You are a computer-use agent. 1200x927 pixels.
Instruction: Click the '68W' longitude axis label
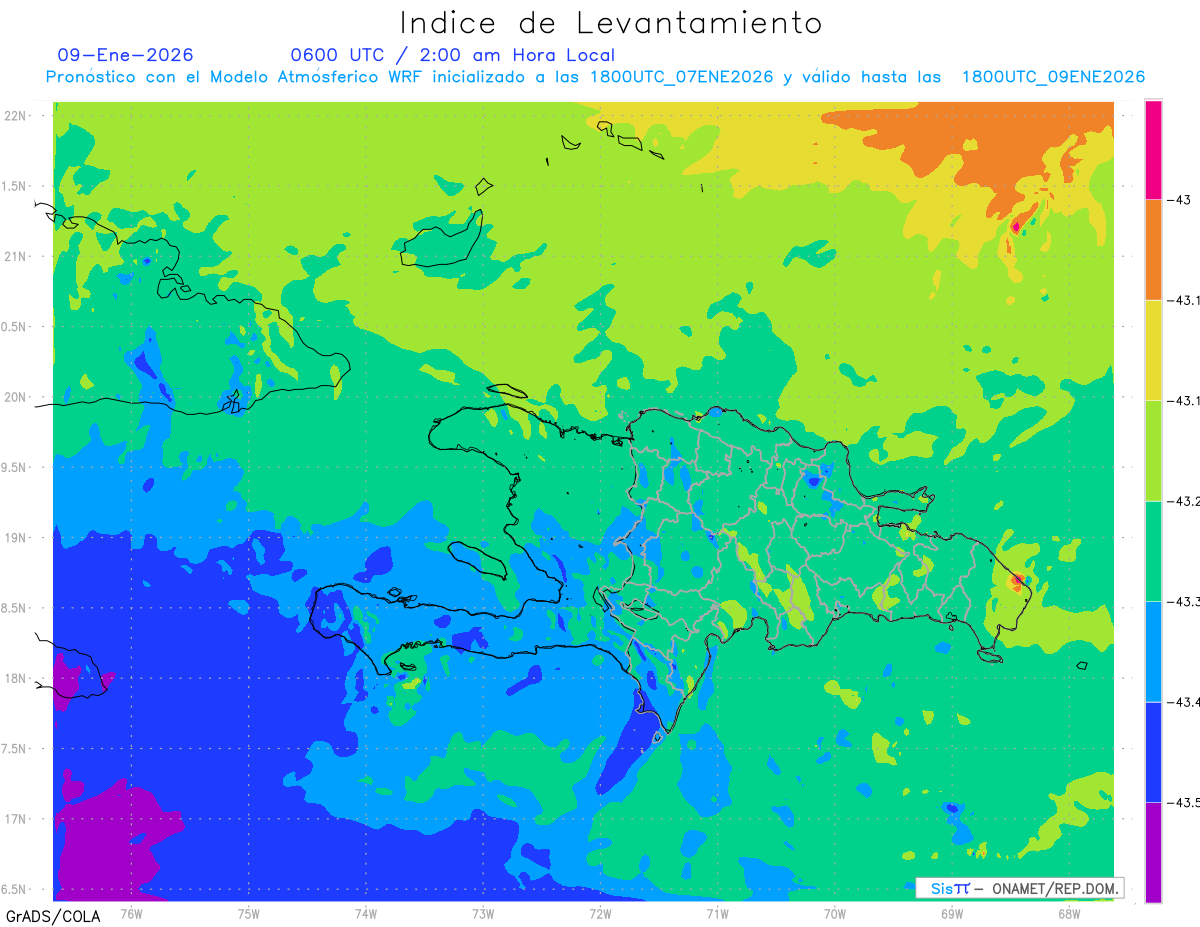coord(1069,913)
